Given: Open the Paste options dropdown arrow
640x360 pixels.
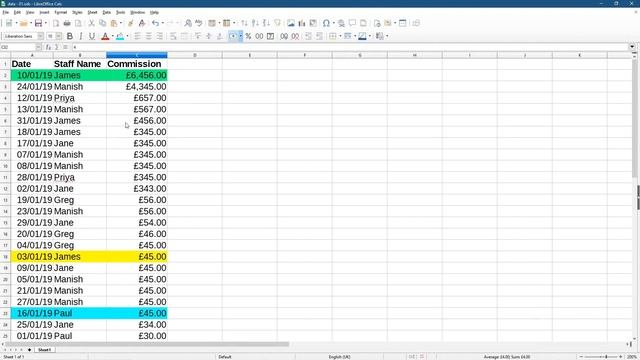Looking at the screenshot, I should [x=121, y=23].
